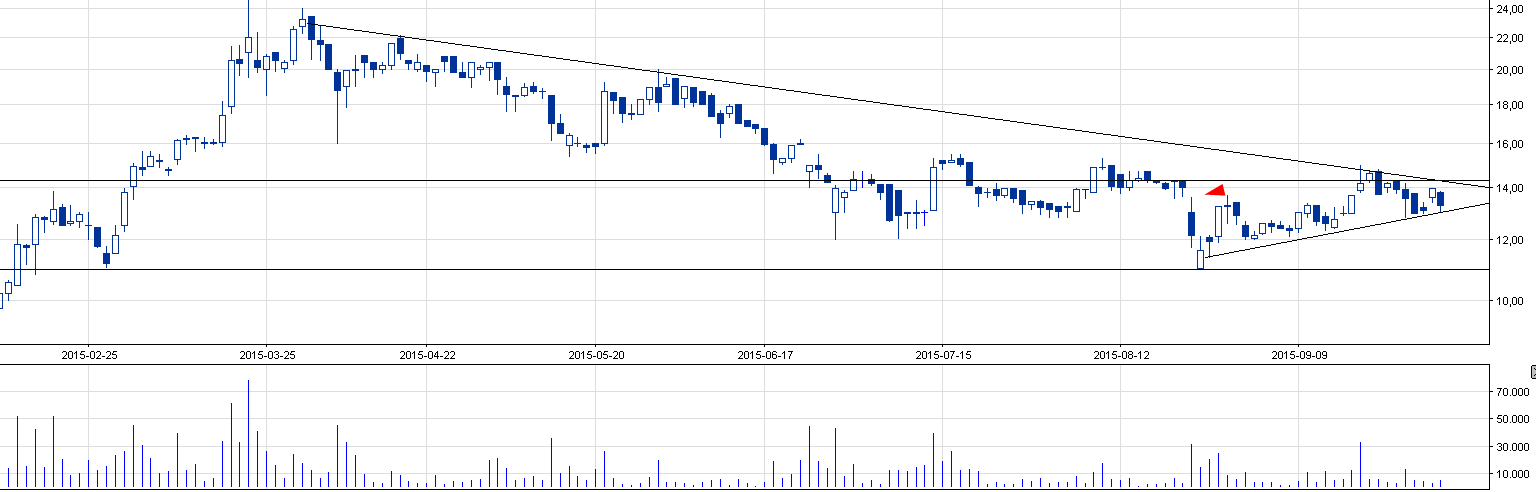1536x492 pixels.
Task: Click the 2015-03-25 date axis label
Action: click(267, 355)
